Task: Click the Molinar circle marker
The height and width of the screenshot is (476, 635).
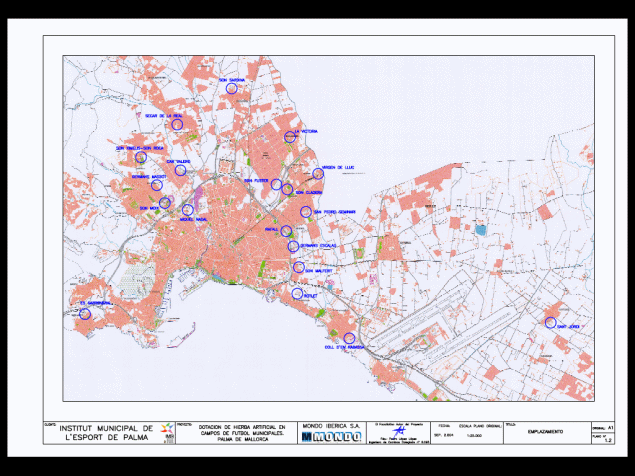Action: pyautogui.click(x=297, y=293)
